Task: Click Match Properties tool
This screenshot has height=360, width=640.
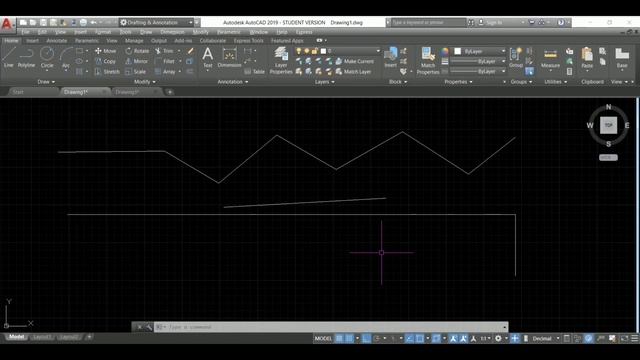Action: pos(428,60)
